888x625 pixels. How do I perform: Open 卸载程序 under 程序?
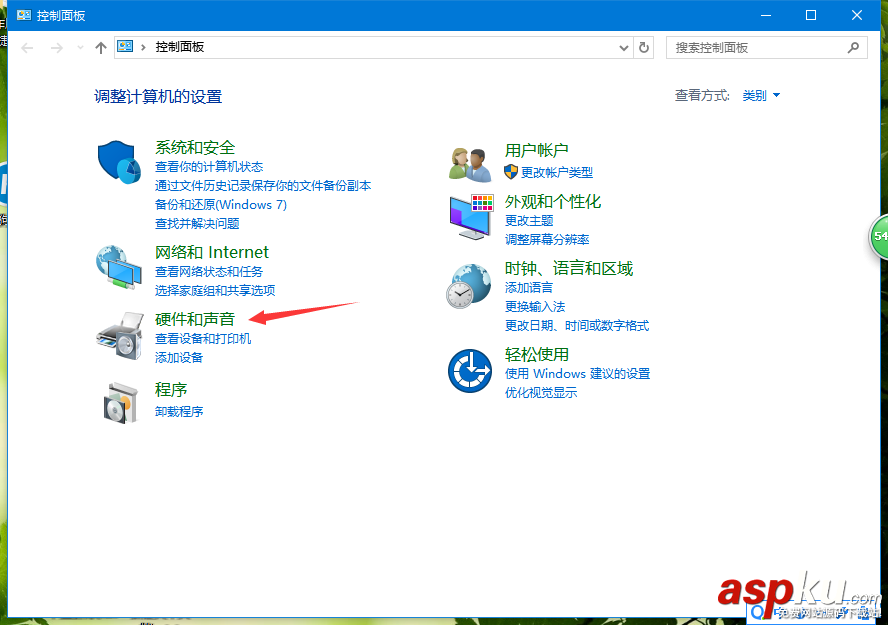click(179, 411)
